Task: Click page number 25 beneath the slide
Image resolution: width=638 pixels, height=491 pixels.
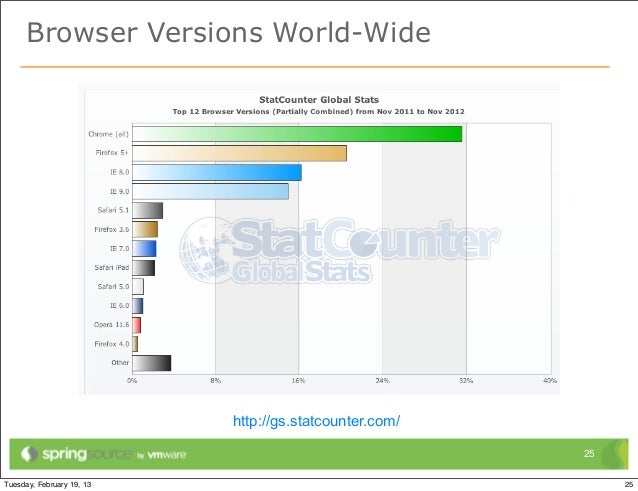Action: (x=629, y=484)
